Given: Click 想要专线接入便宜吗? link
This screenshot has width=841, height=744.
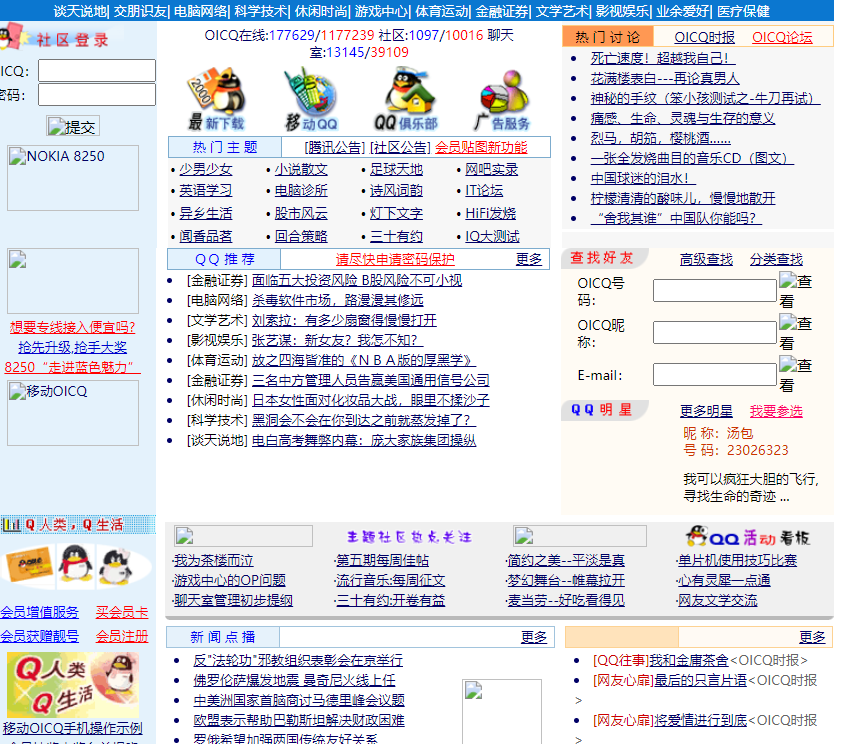Looking at the screenshot, I should pyautogui.click(x=72, y=327).
